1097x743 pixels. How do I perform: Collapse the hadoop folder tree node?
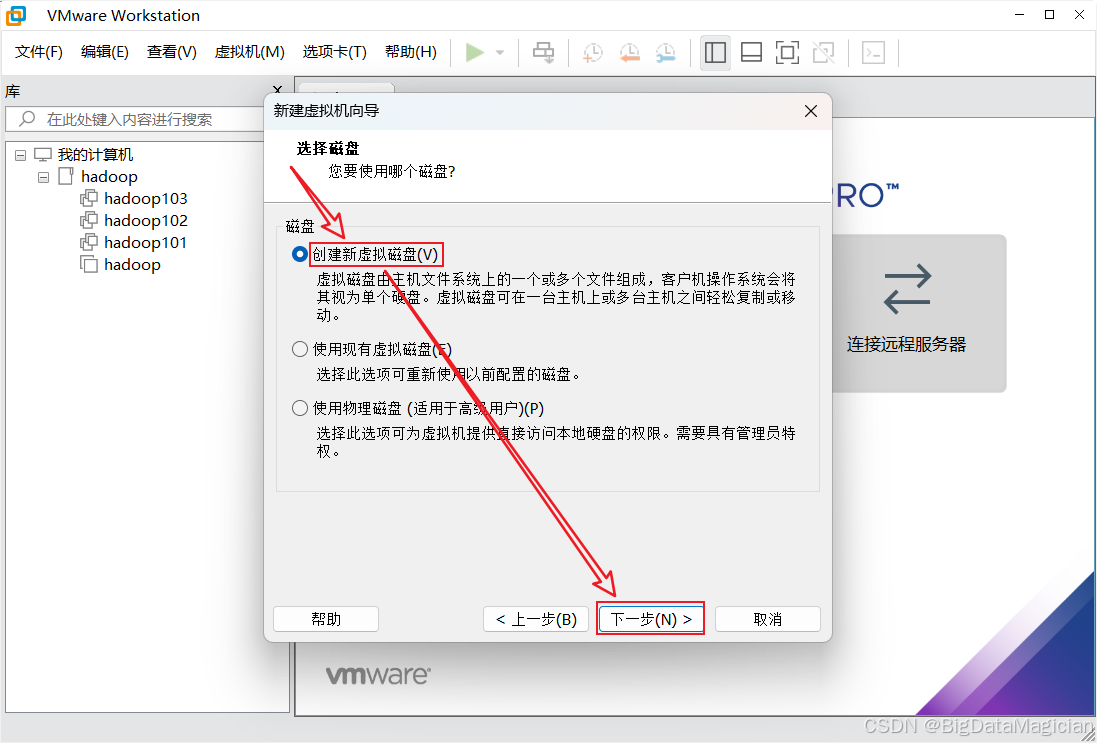43,177
